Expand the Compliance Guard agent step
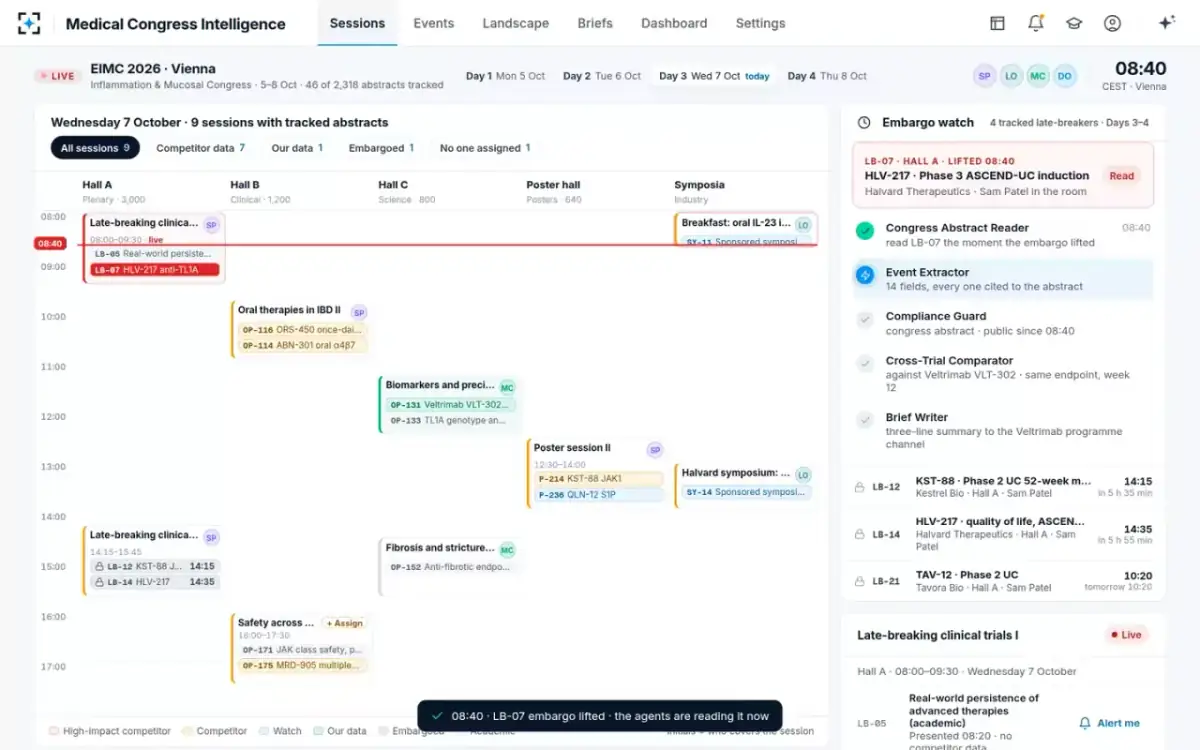 click(1003, 323)
